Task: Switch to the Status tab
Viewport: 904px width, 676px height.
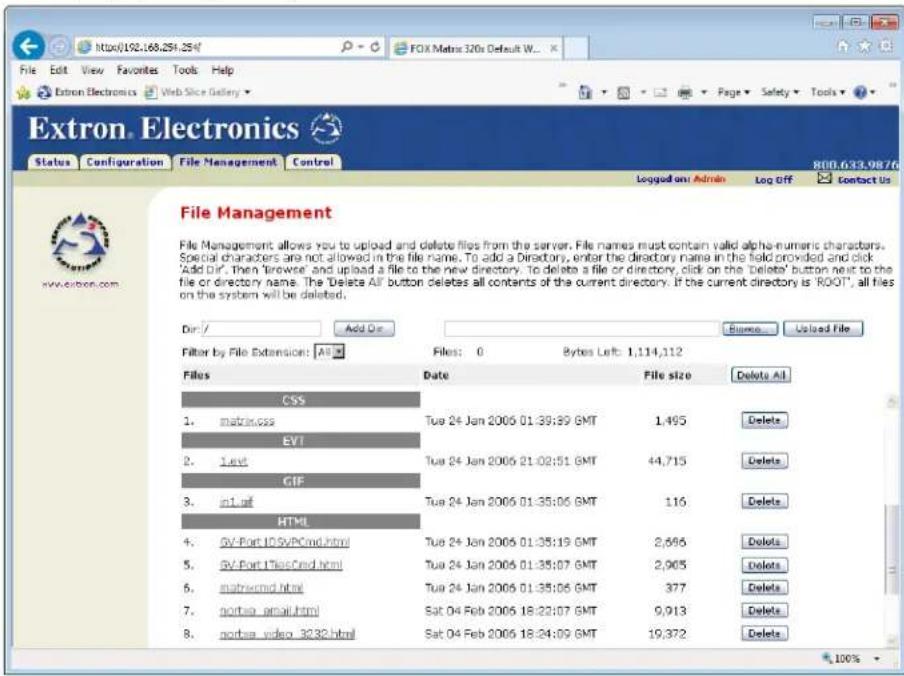Action: click(52, 162)
